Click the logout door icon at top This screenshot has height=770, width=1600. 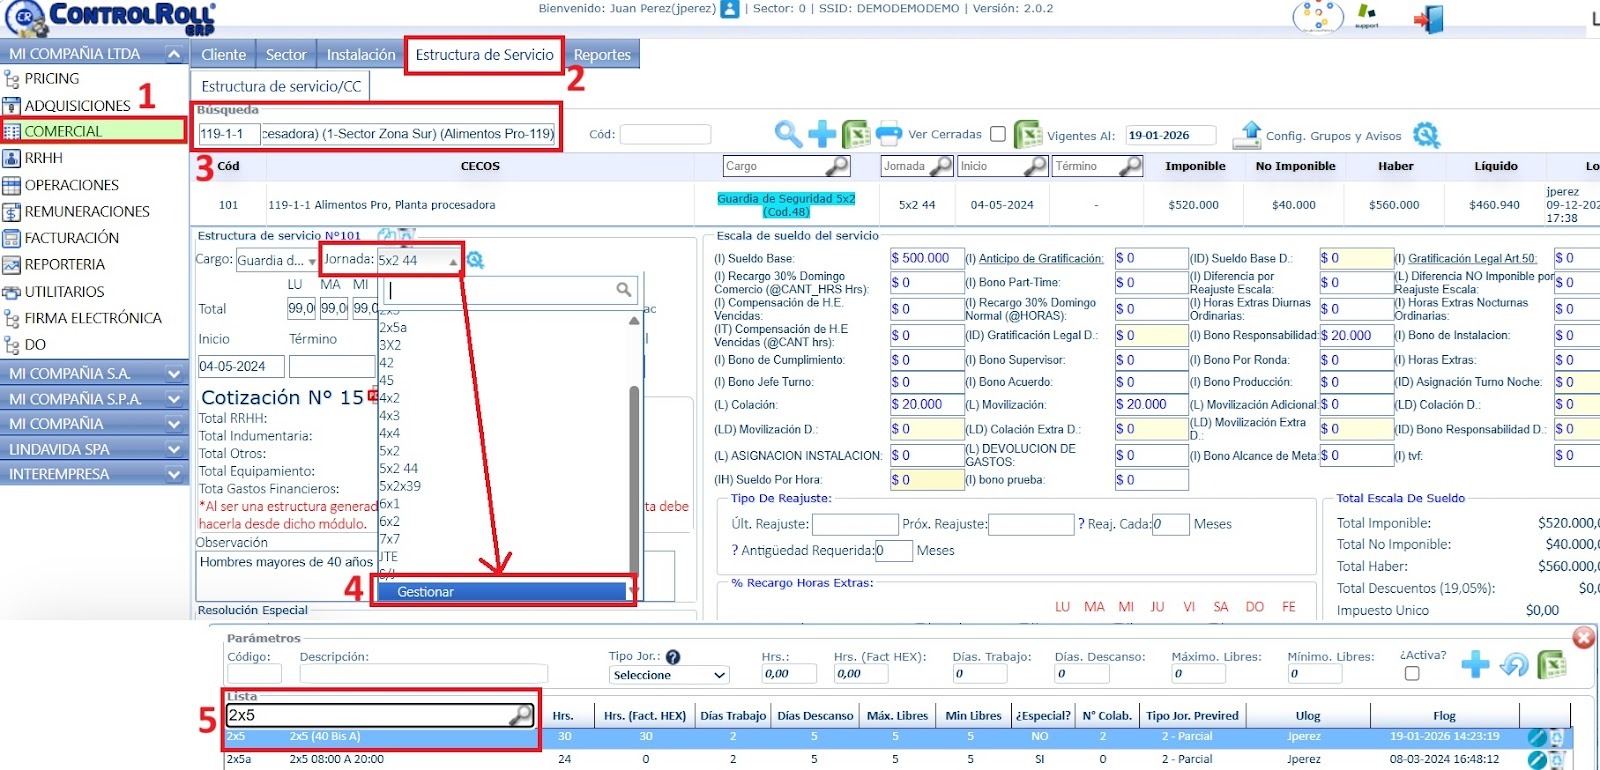(1428, 19)
